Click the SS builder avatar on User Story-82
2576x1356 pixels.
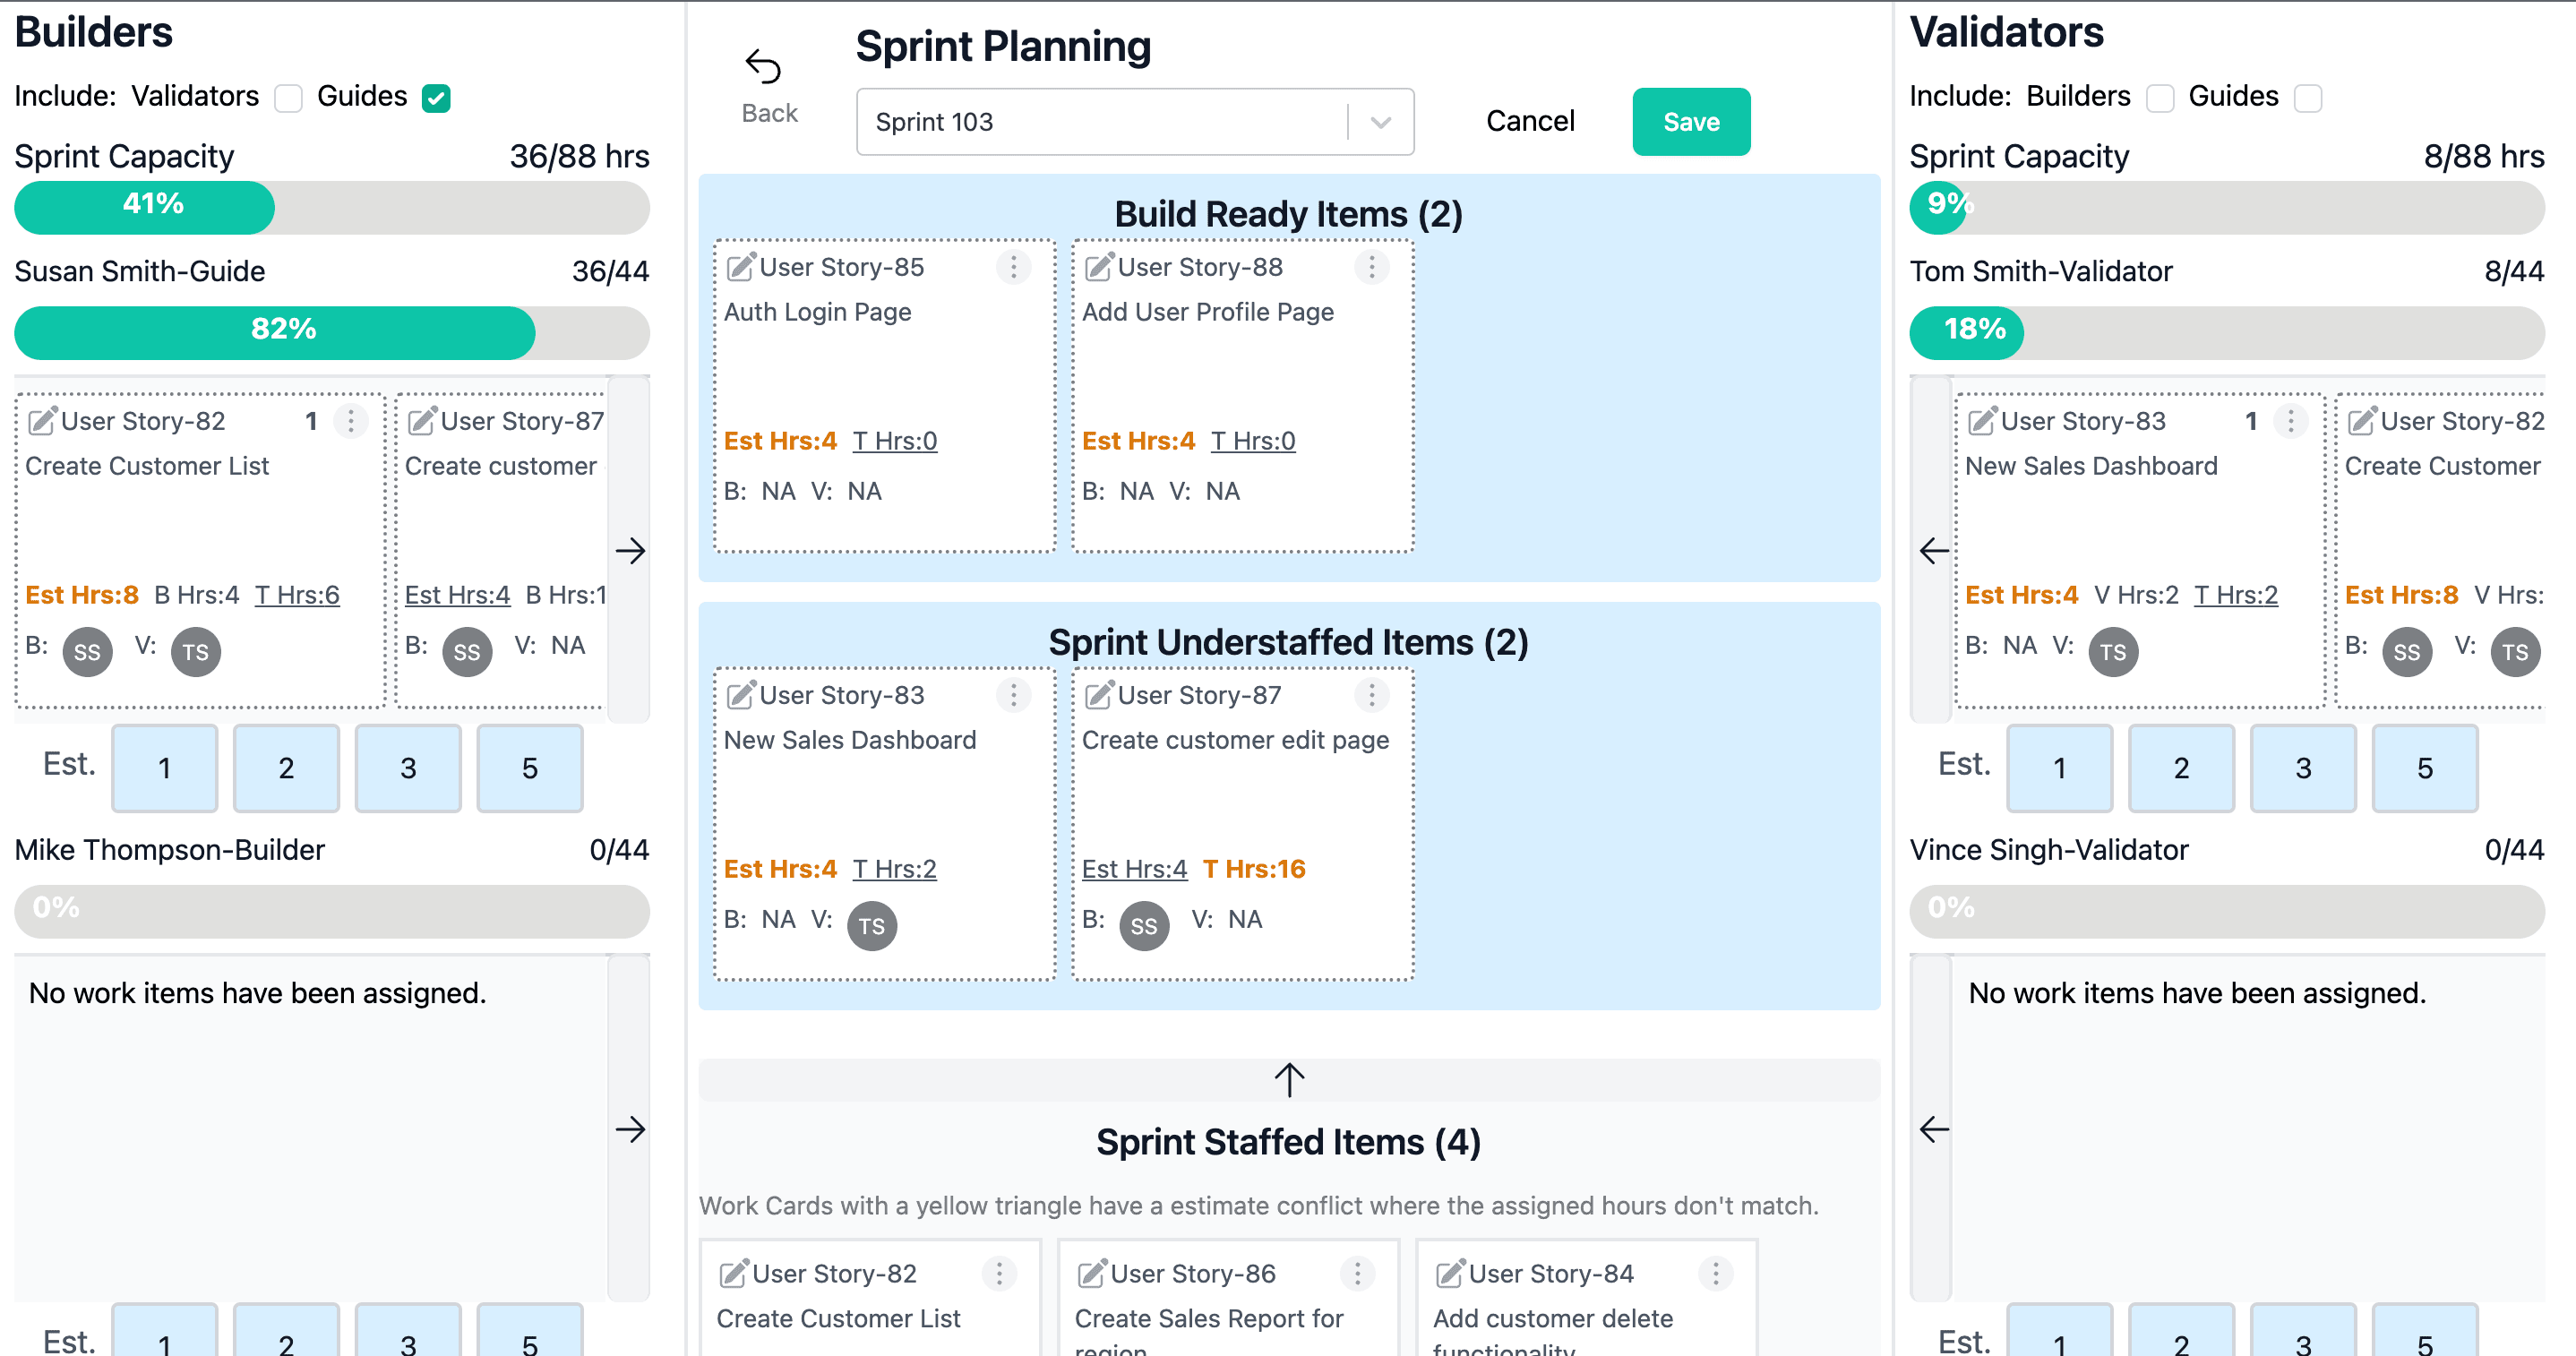87,651
